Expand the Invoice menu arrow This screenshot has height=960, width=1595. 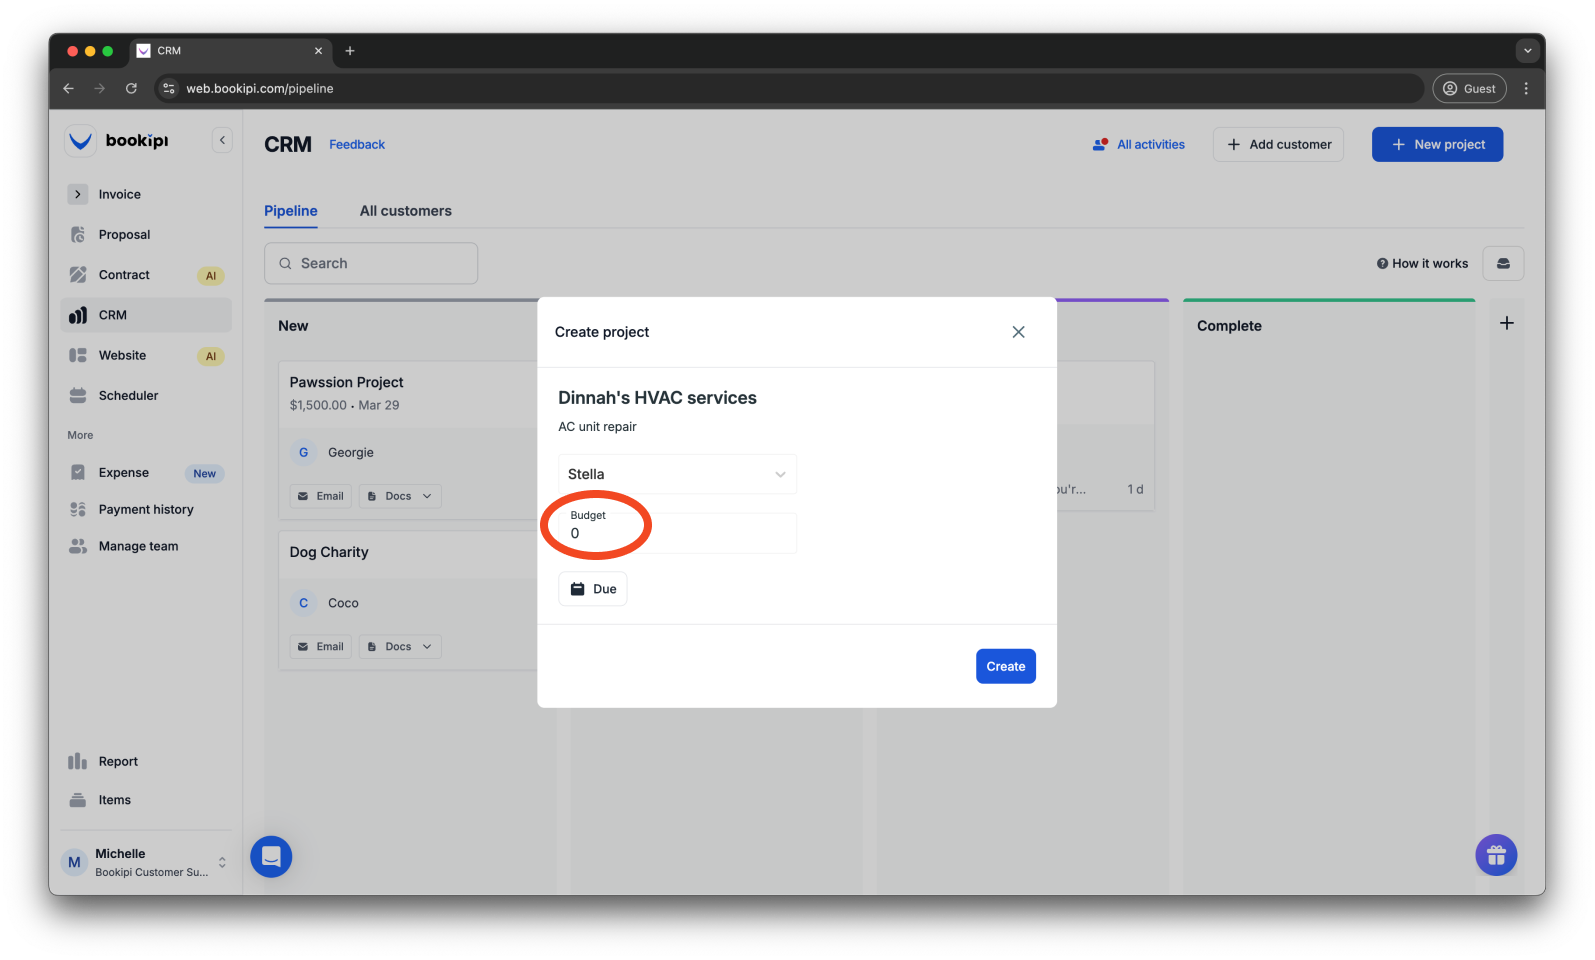[x=78, y=194]
